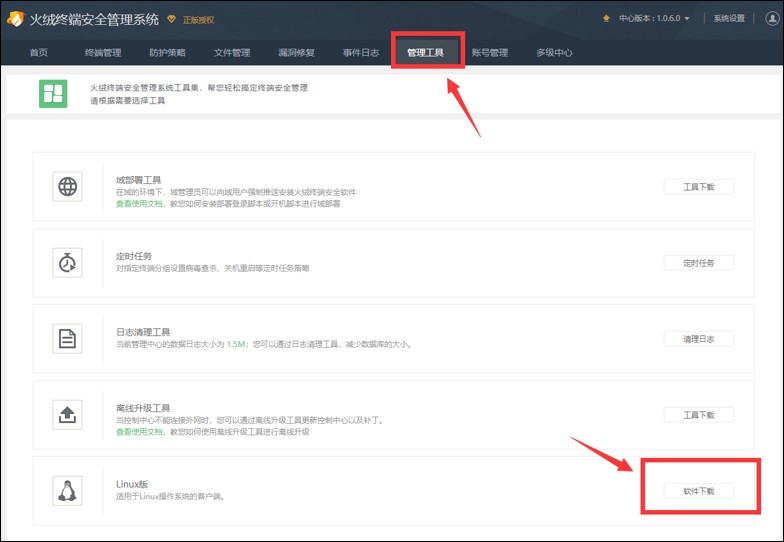
Task: Open 查看使用文档 link under 离线升级工具
Action: [x=140, y=432]
